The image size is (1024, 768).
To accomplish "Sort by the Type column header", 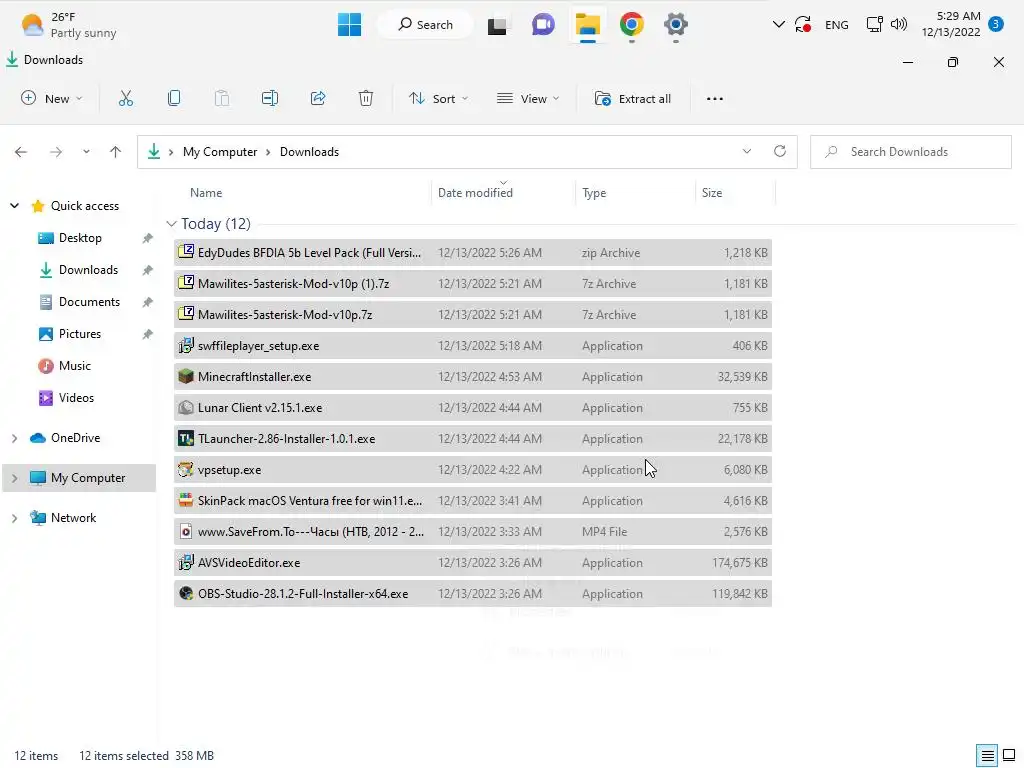I will (x=594, y=193).
